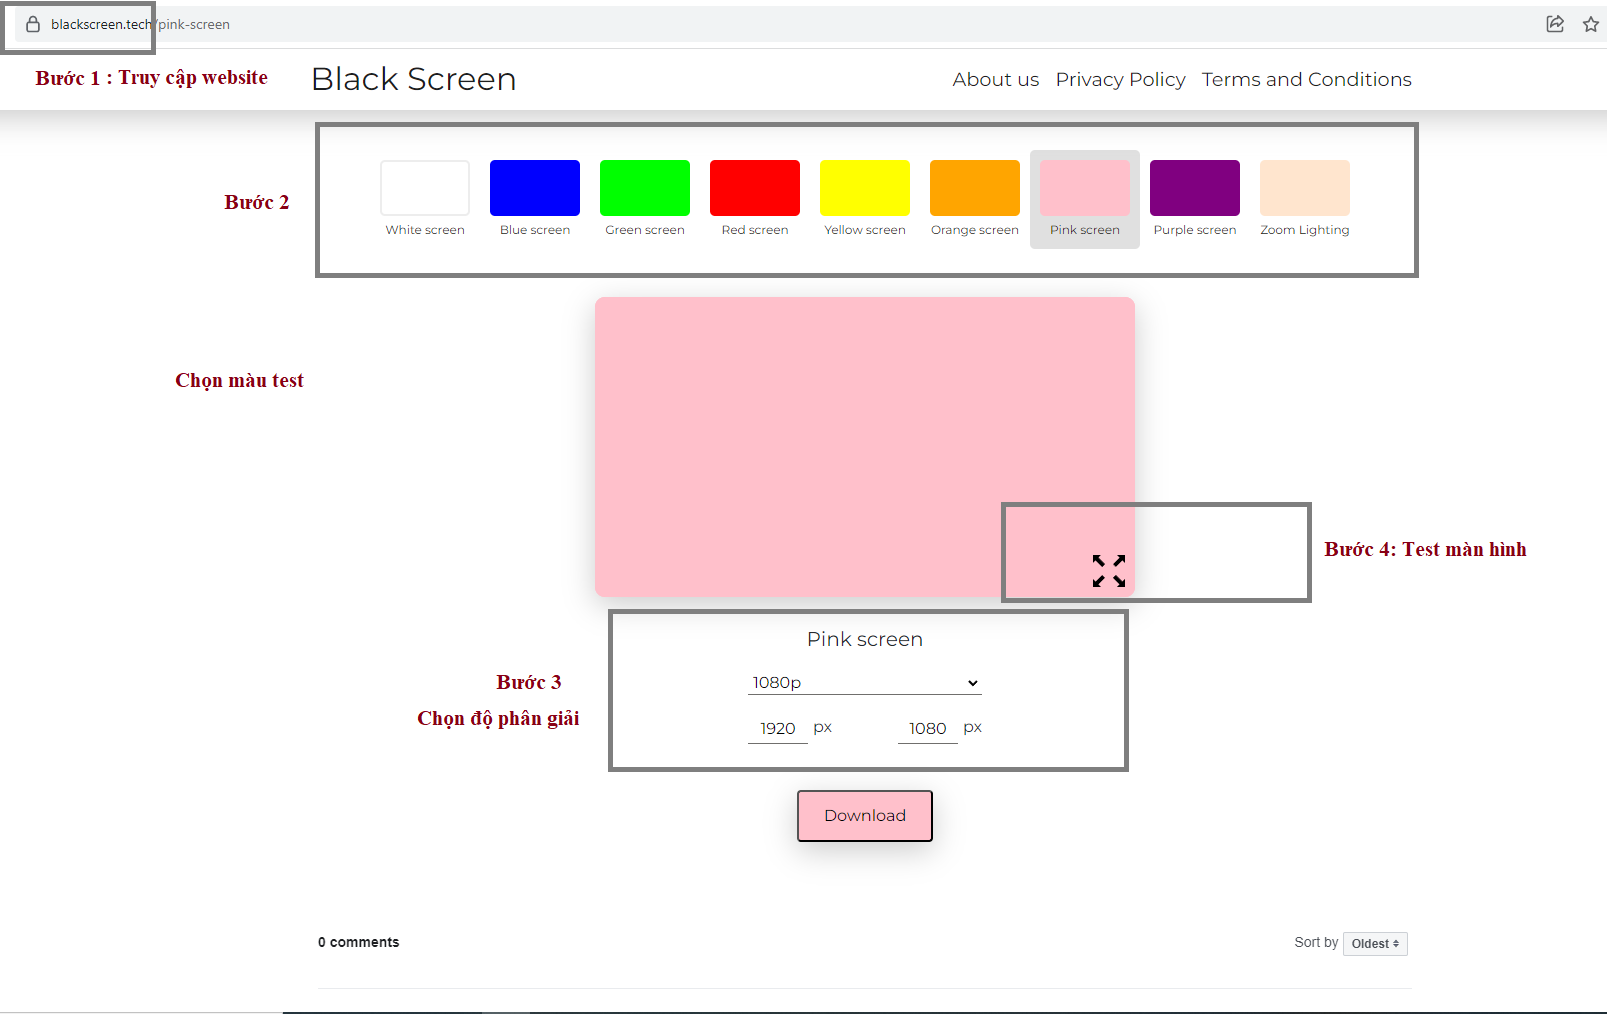Open the comments Sort by Oldest dropdown
The width and height of the screenshot is (1607, 1014).
pyautogui.click(x=1374, y=943)
